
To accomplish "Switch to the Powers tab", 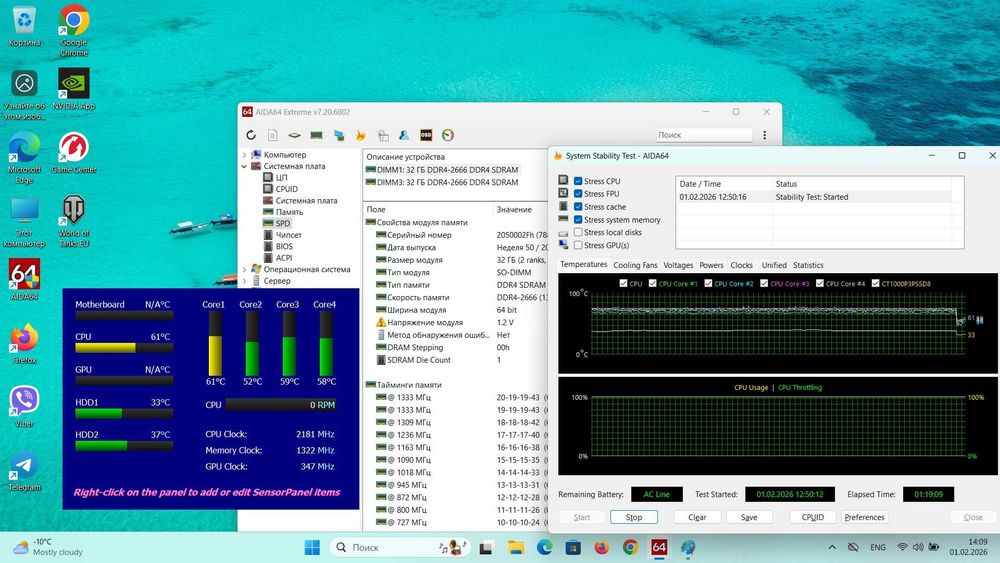I will (x=711, y=265).
